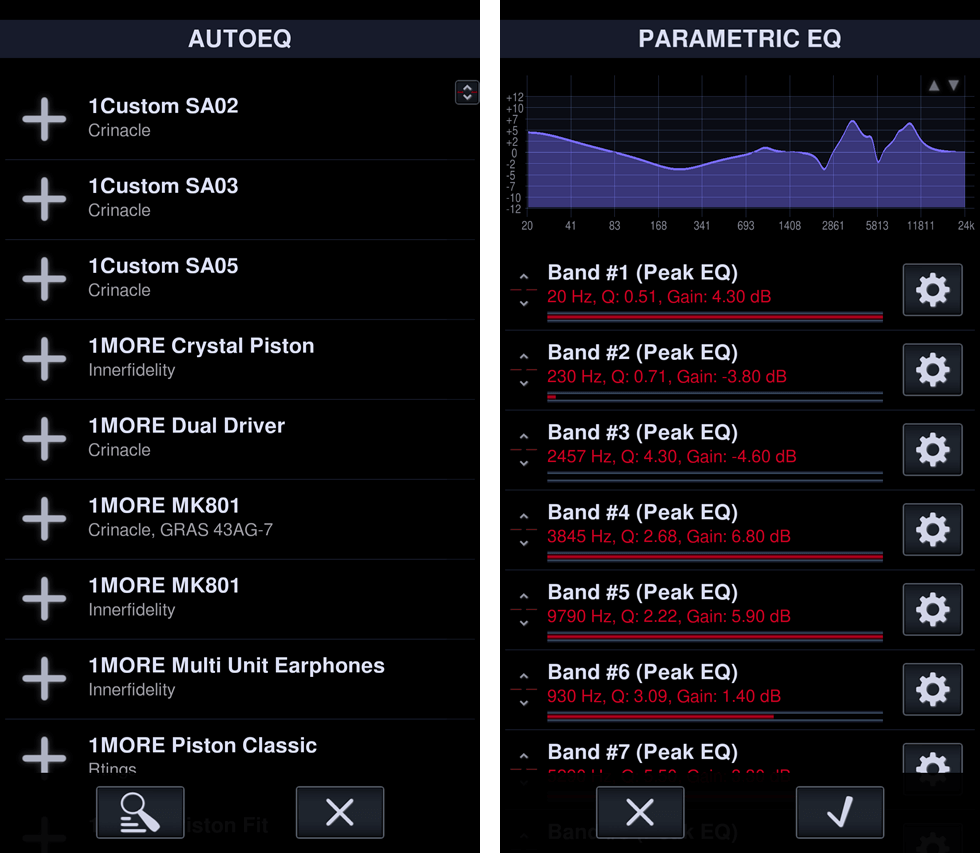The height and width of the screenshot is (853, 980).
Task: Adjust Band #6 gain slider
Action: click(x=715, y=717)
